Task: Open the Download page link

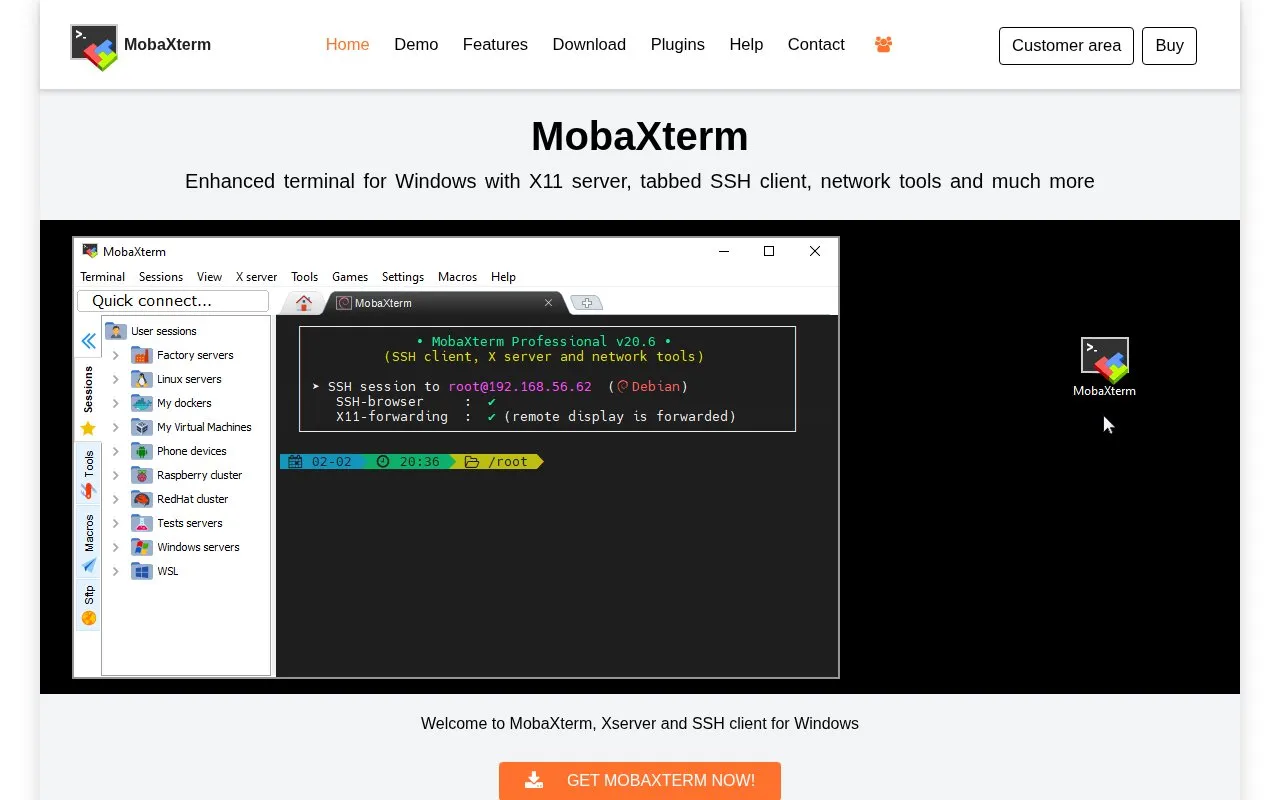Action: pyautogui.click(x=589, y=44)
